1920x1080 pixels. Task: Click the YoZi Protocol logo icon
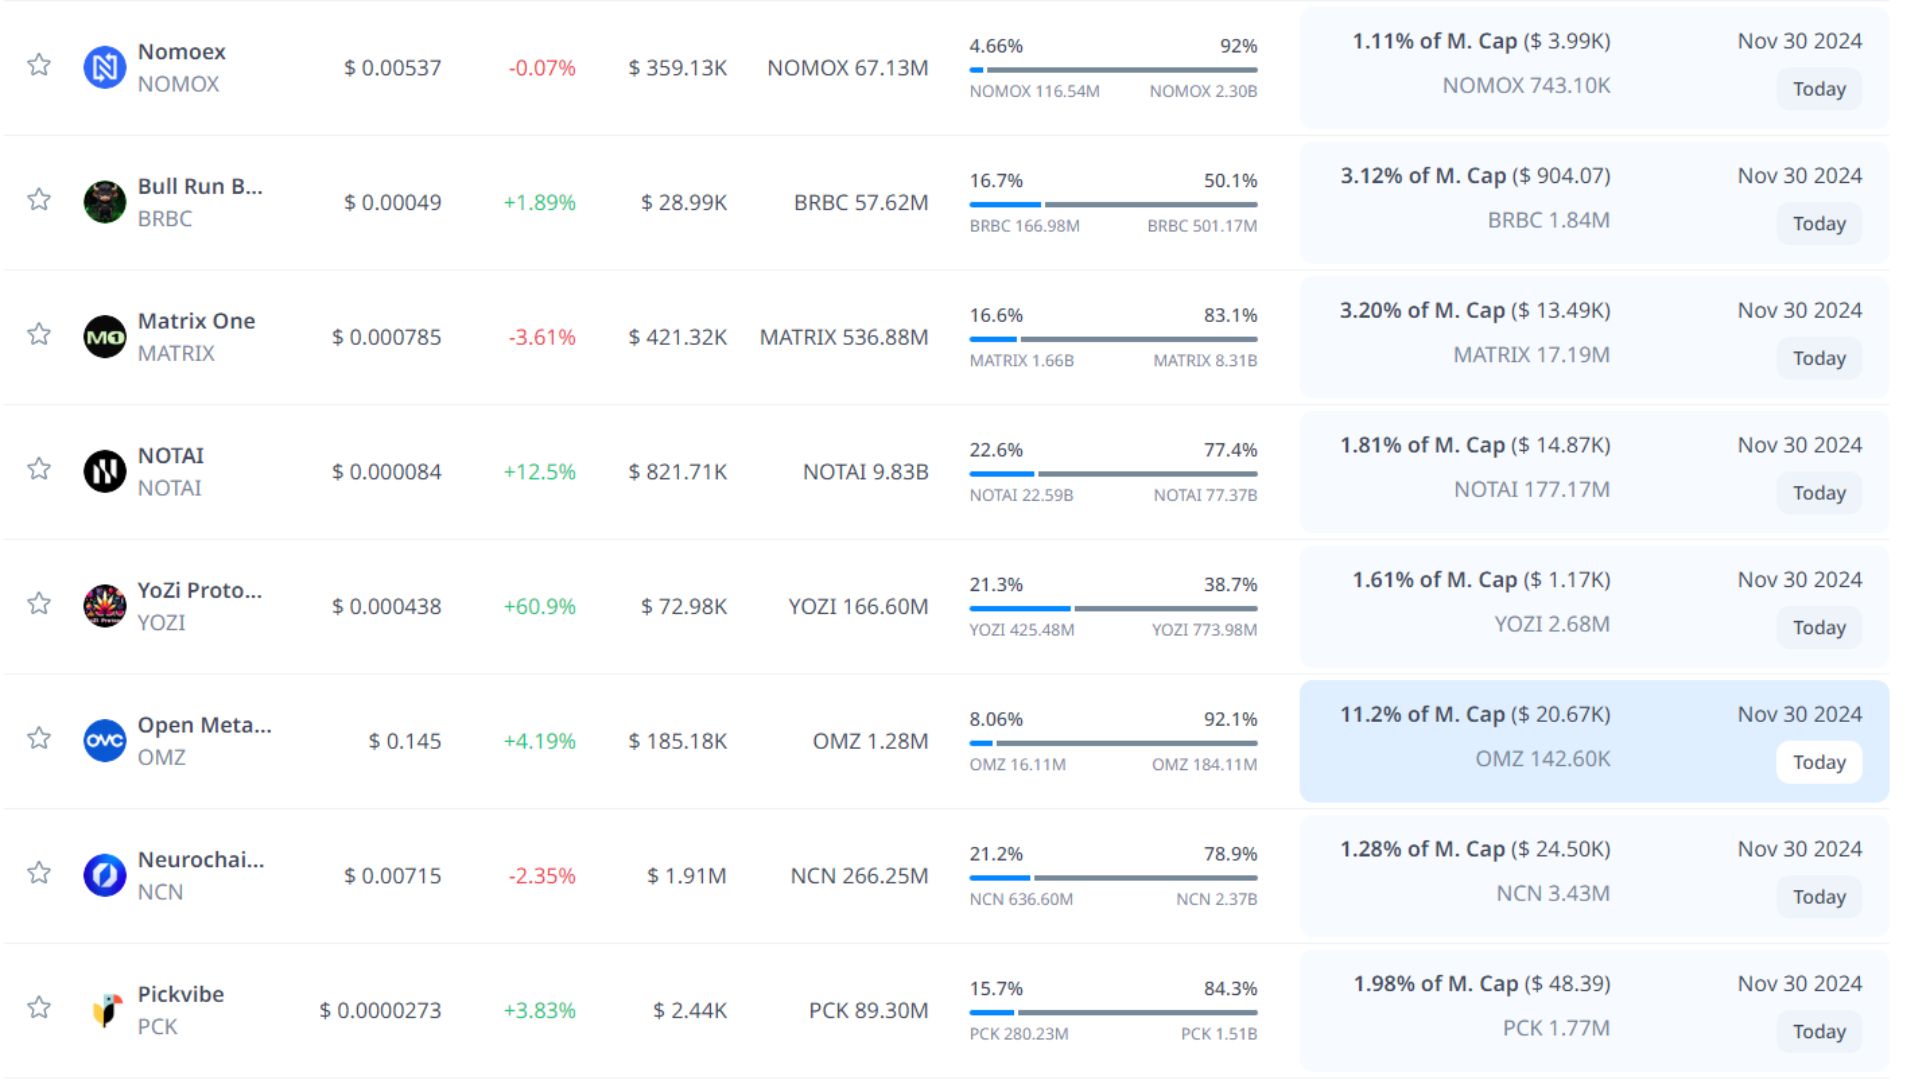pyautogui.click(x=104, y=606)
